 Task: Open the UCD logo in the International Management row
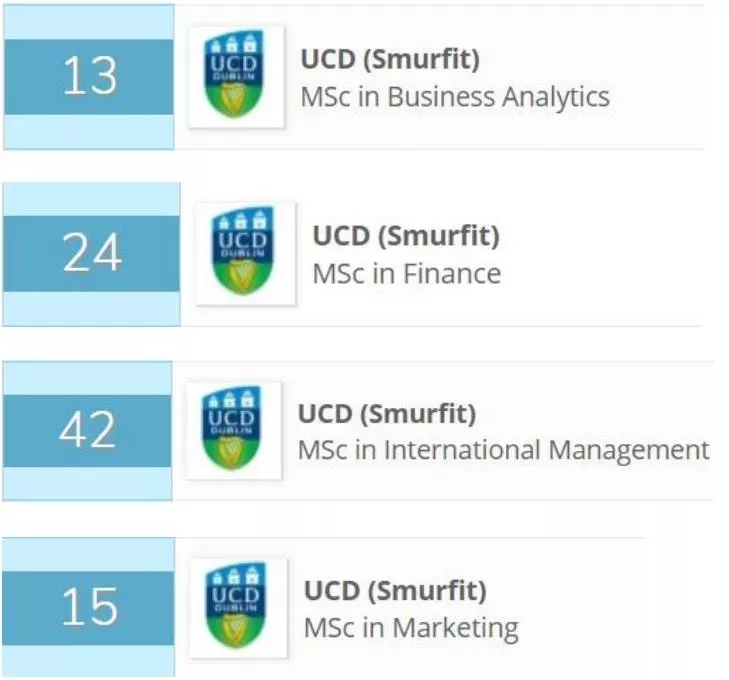click(234, 430)
